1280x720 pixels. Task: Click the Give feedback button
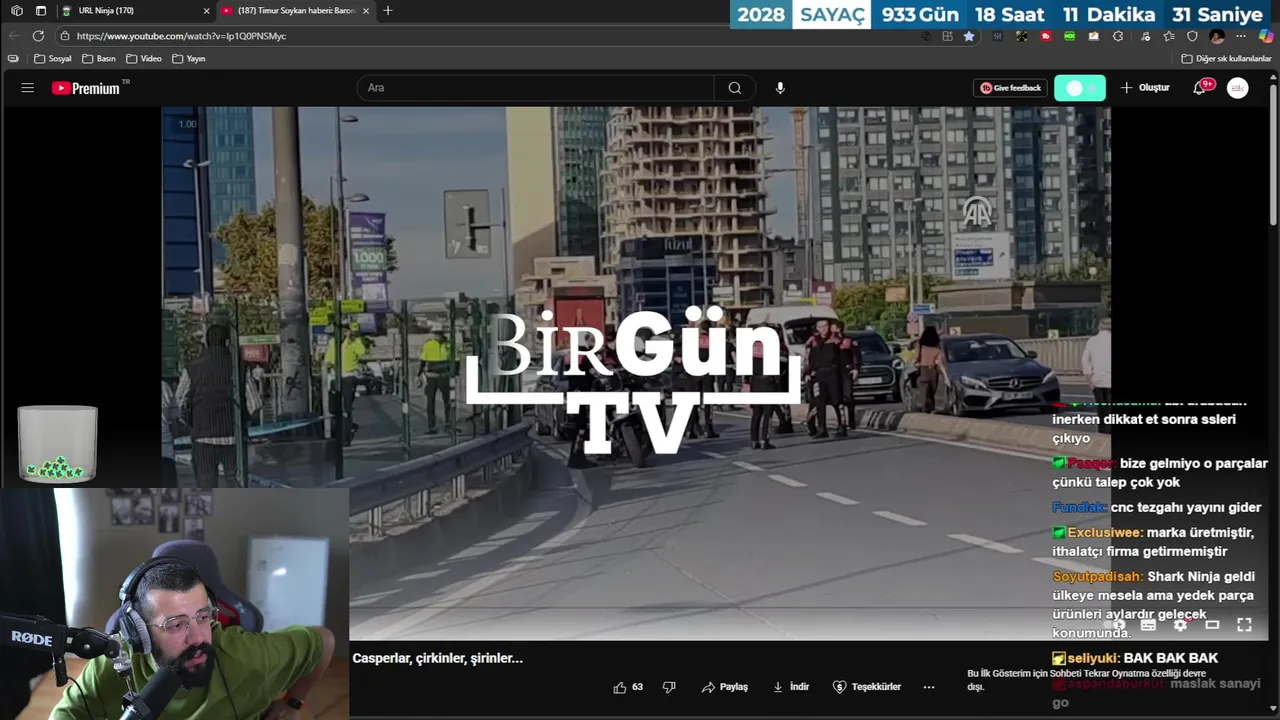coord(1010,88)
